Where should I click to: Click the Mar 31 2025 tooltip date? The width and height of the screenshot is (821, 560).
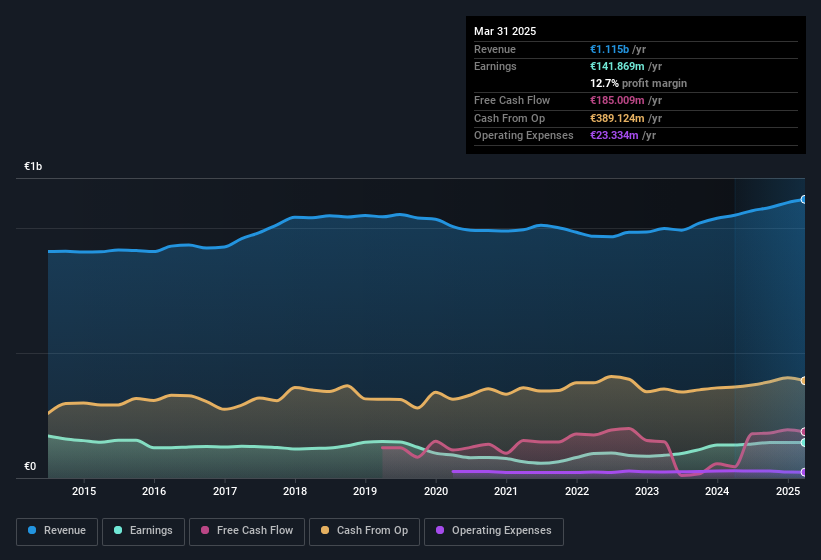pos(505,31)
